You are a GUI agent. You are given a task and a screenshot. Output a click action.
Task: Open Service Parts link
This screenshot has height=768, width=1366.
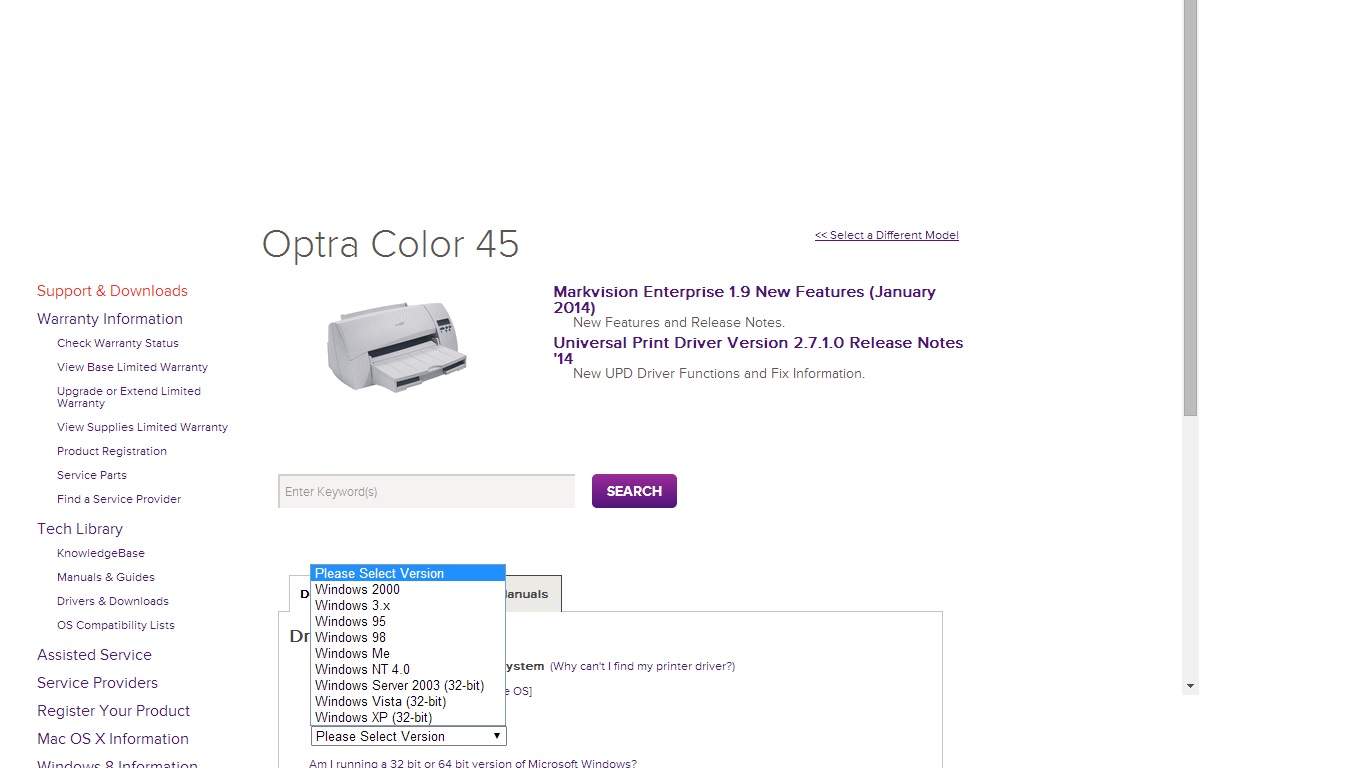pyautogui.click(x=92, y=475)
